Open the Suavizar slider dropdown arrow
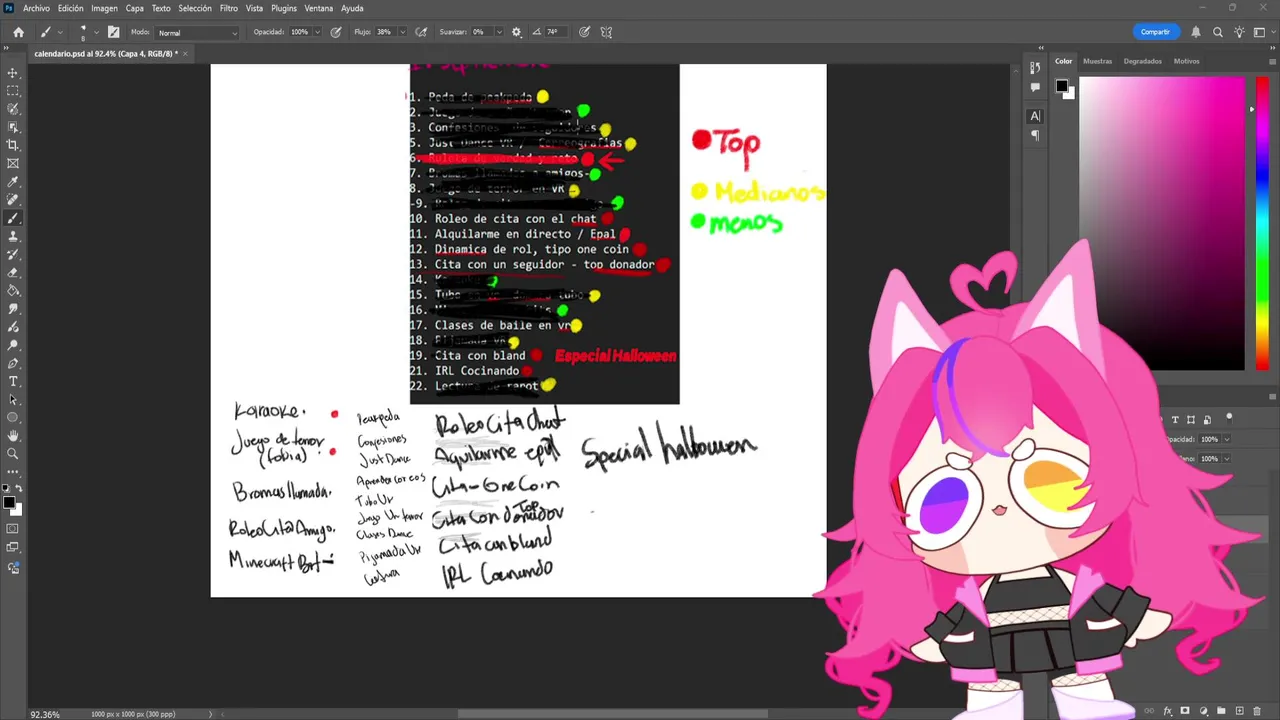Viewport: 1280px width, 720px height. pos(500,32)
